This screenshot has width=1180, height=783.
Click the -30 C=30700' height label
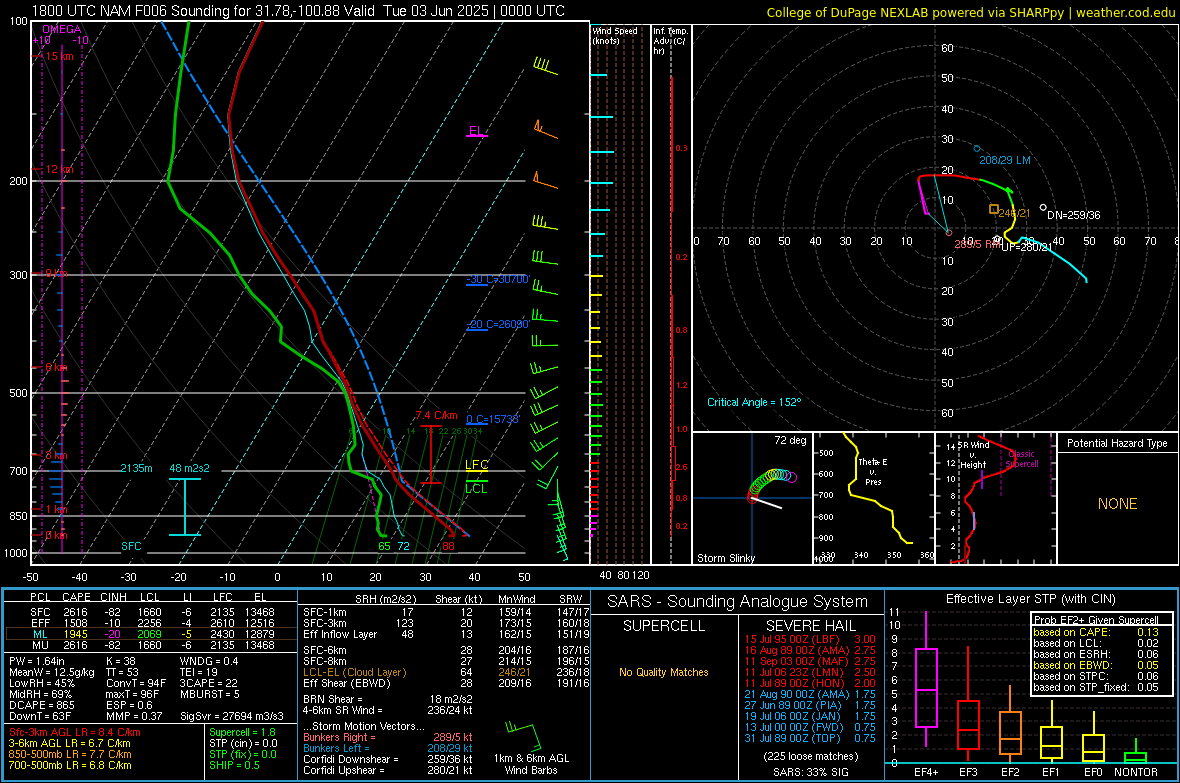pos(497,279)
